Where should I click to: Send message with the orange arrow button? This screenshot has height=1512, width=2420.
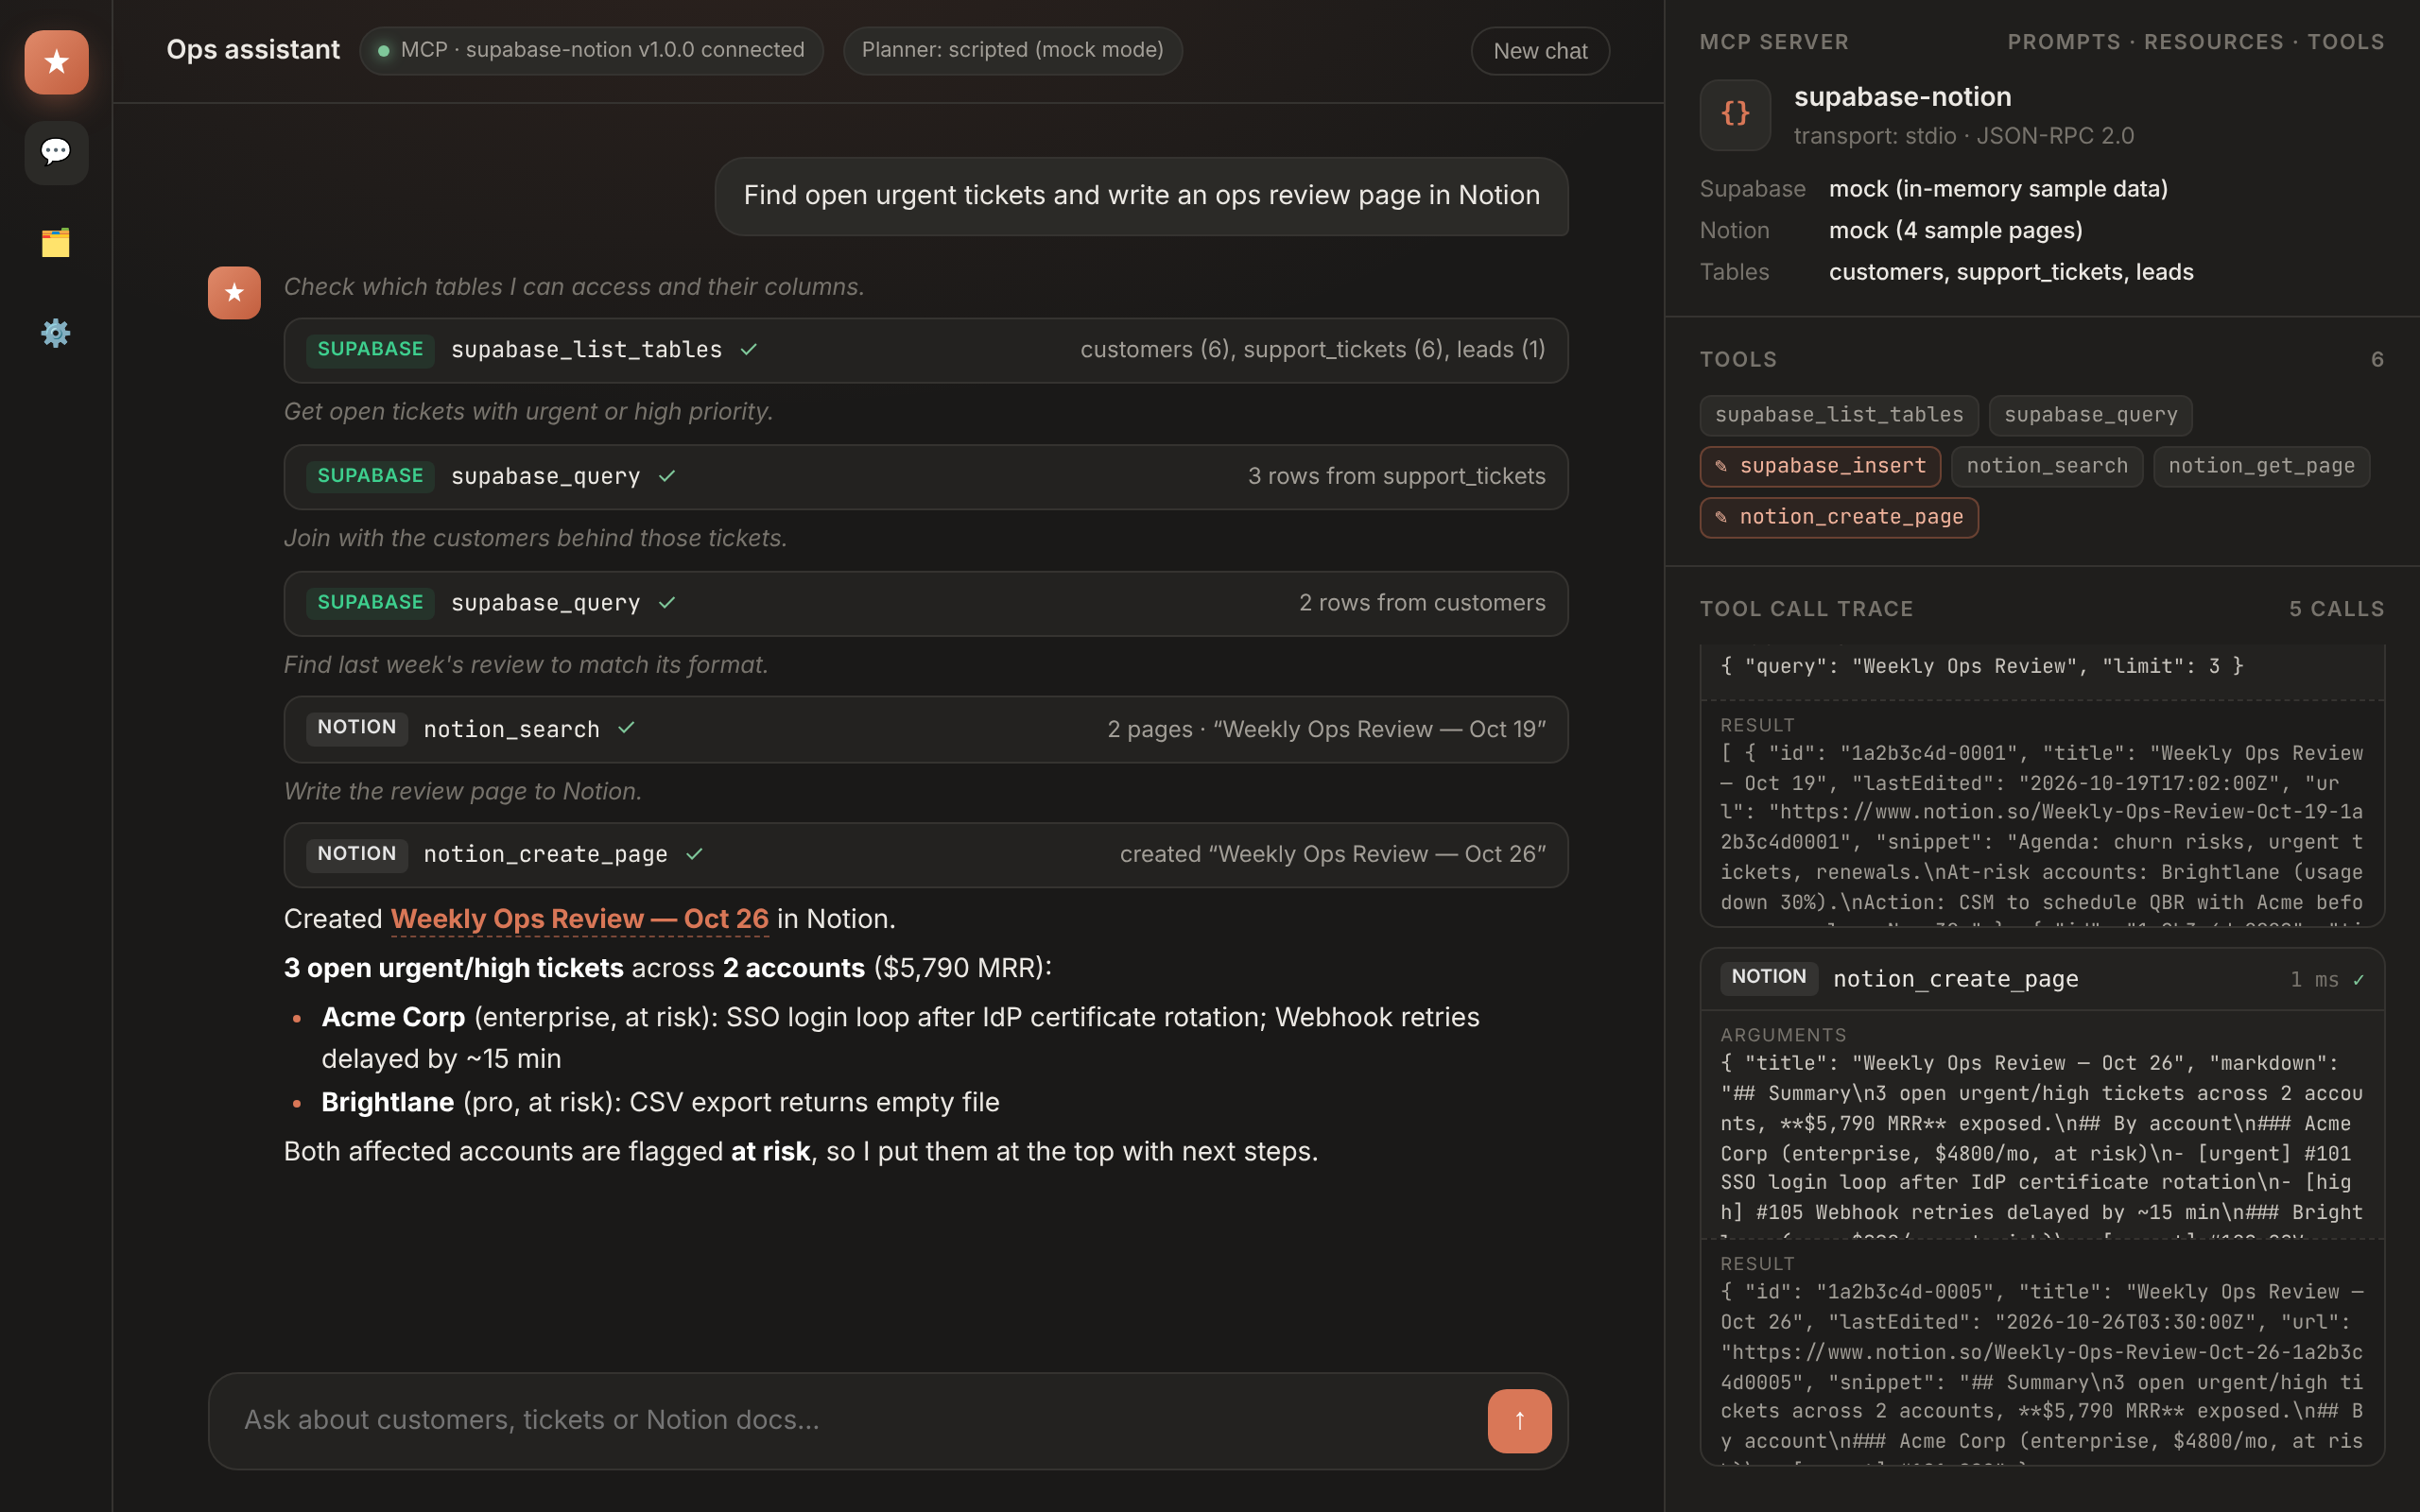click(x=1519, y=1420)
